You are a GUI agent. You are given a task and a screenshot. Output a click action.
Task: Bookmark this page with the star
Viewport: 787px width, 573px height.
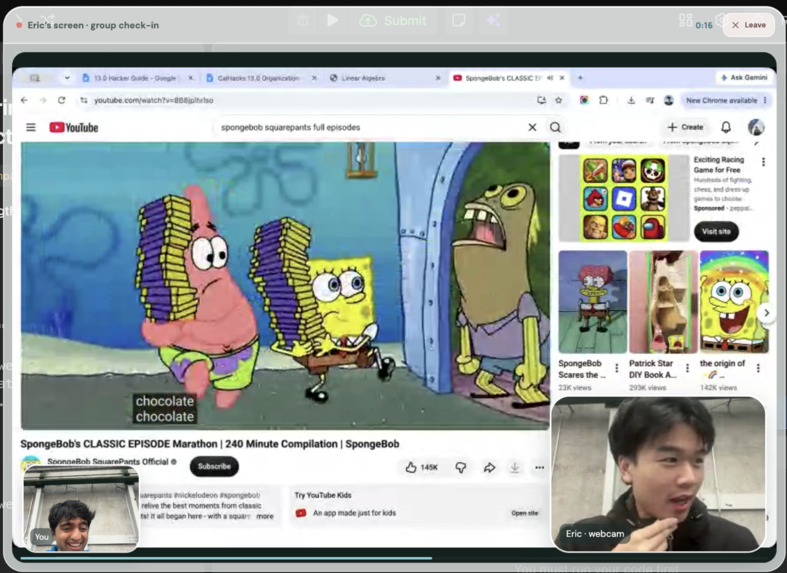[x=558, y=100]
